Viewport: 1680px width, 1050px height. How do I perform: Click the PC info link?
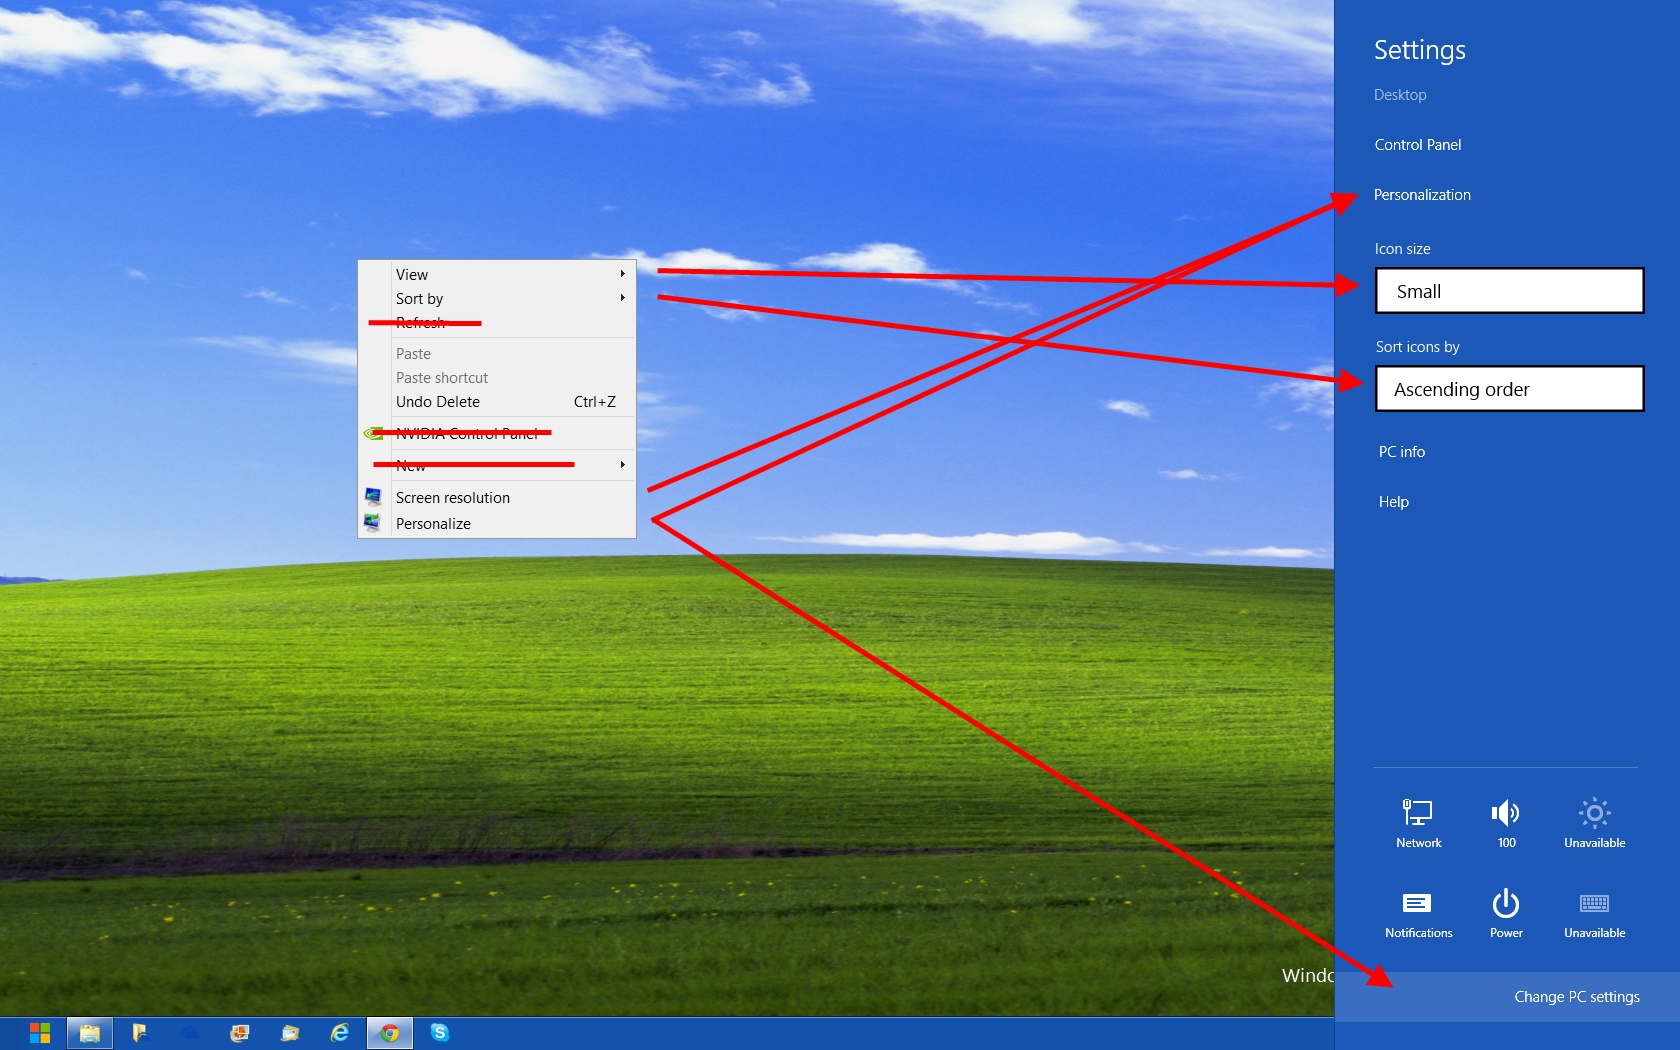point(1401,451)
